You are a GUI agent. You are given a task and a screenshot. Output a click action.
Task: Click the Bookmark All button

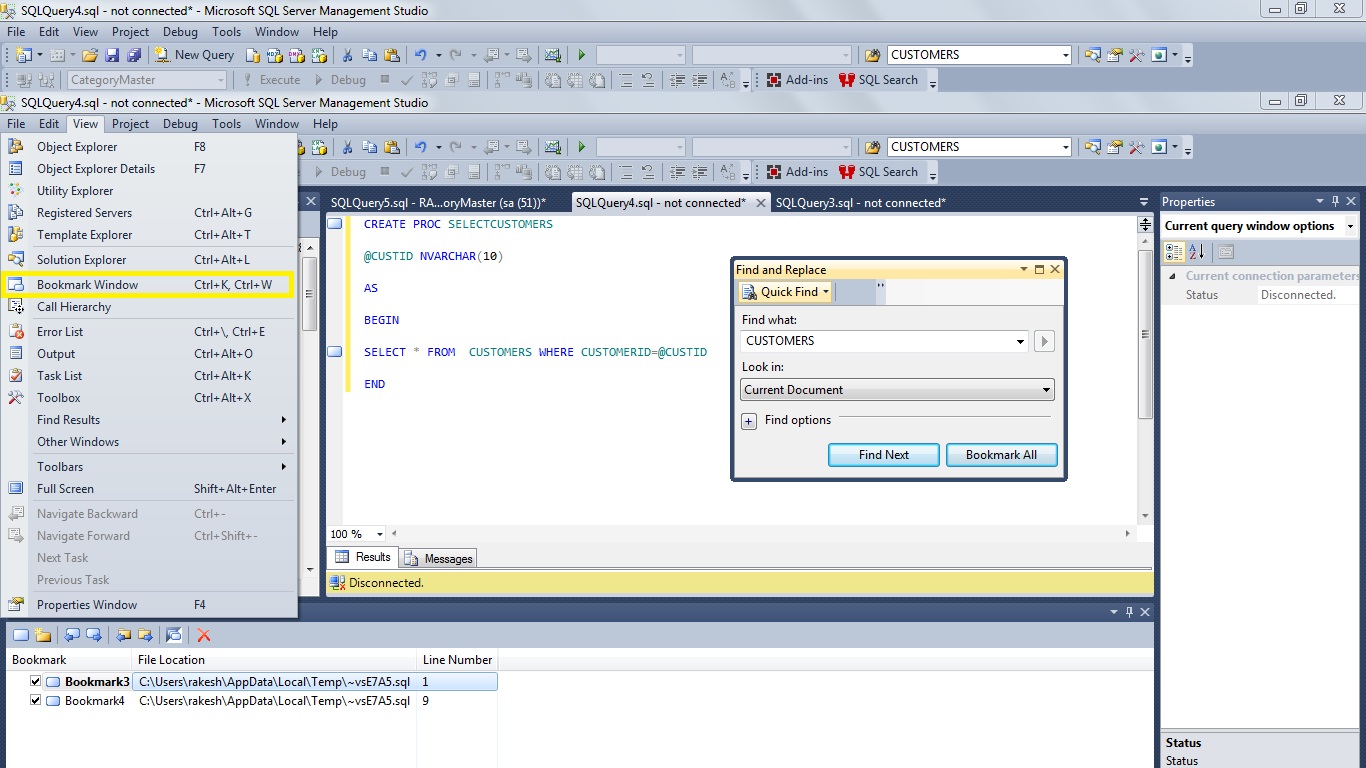[1001, 455]
